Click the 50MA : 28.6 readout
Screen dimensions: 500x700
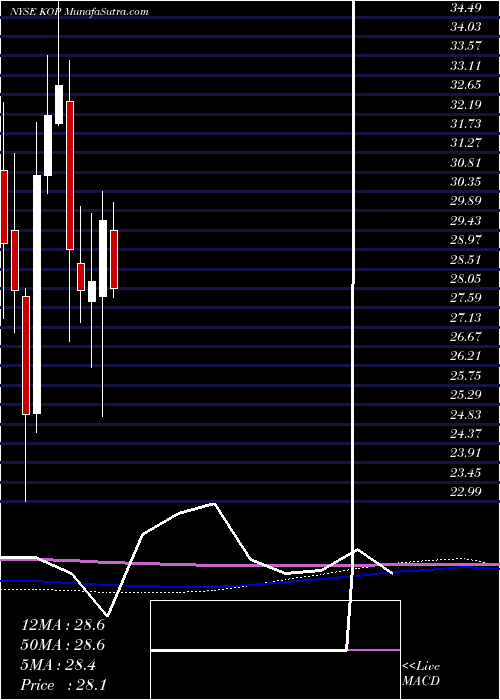pos(62,645)
